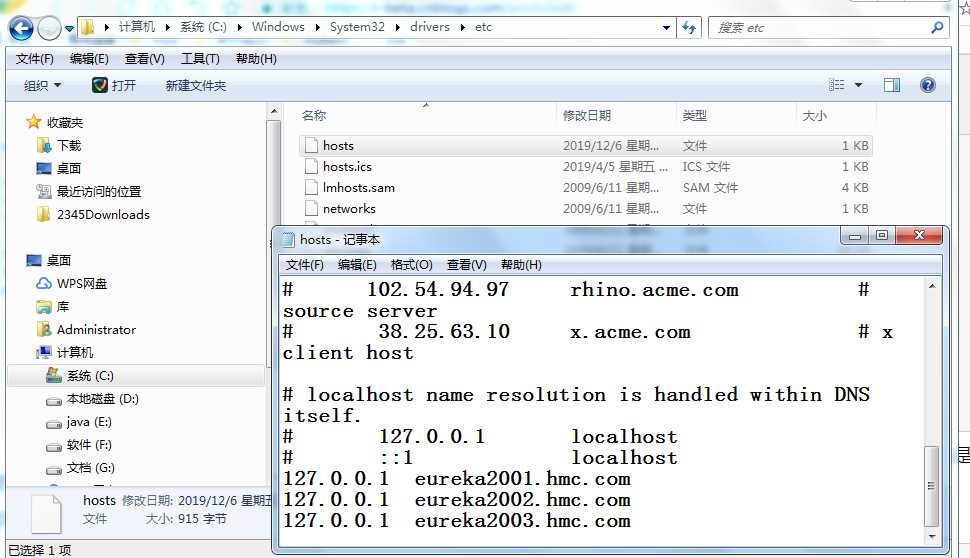Open Notepad 编辑(E) menu
This screenshot has width=970, height=558.
tap(357, 265)
